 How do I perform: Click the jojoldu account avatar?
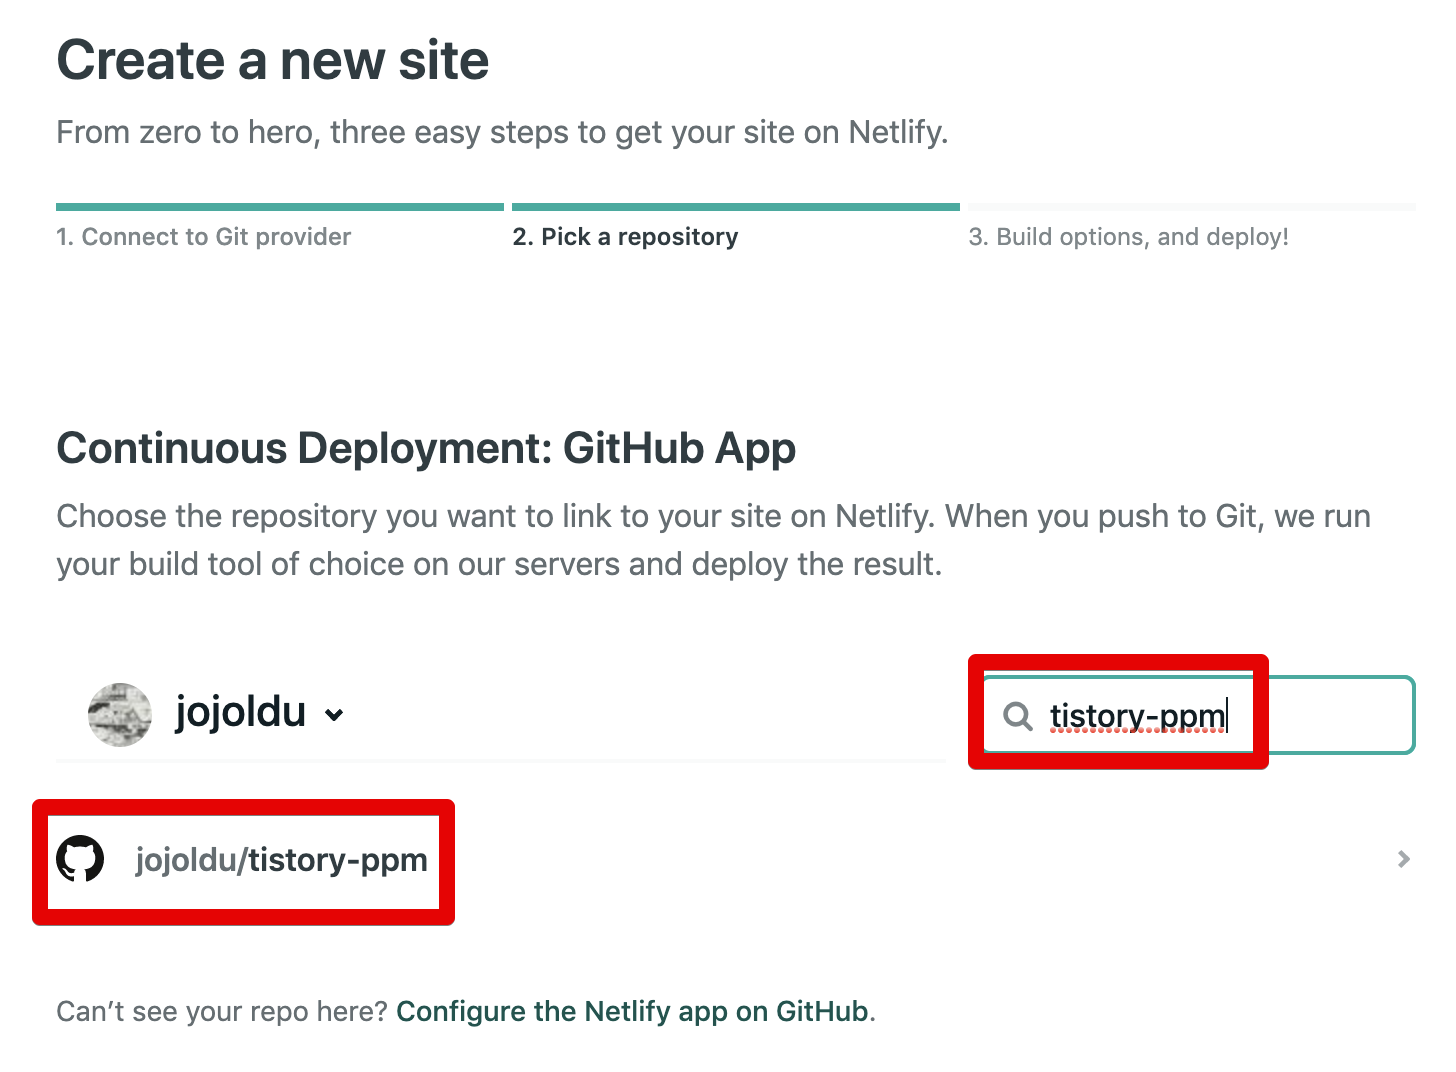click(120, 714)
